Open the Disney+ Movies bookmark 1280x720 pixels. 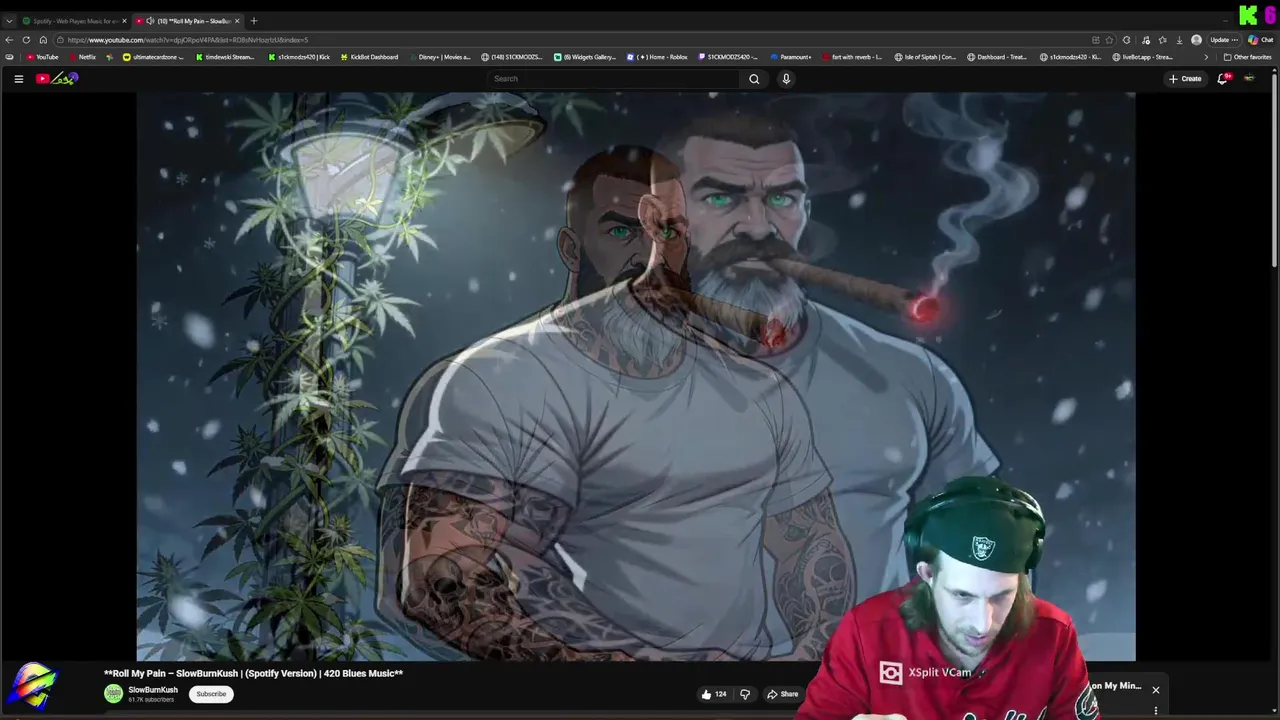click(x=440, y=57)
